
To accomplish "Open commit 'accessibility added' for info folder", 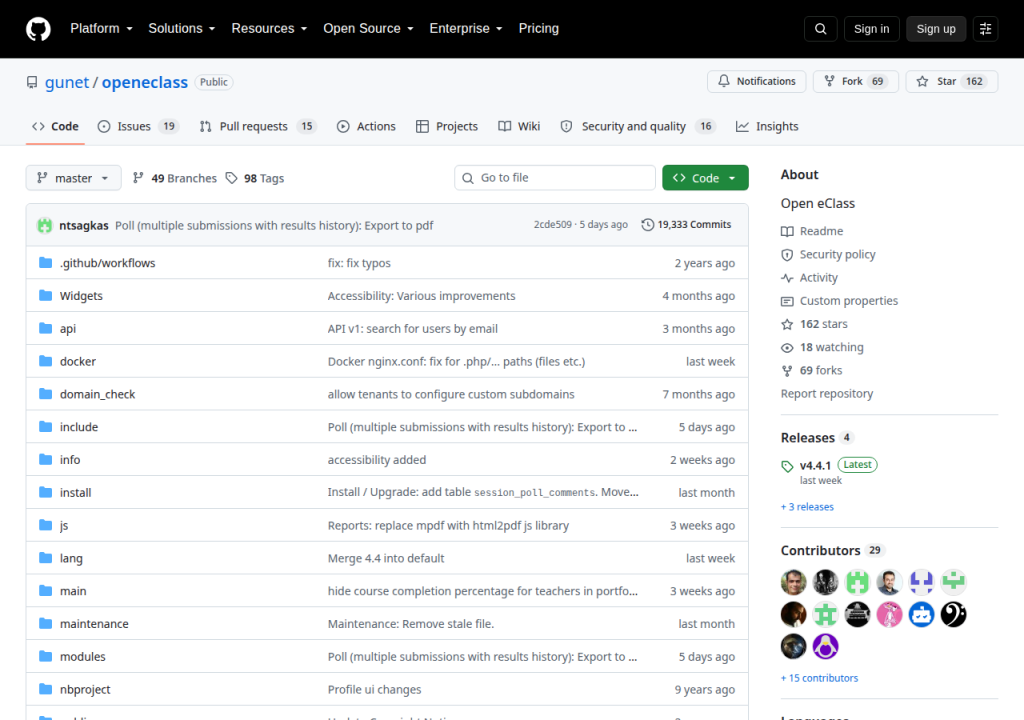I will [x=377, y=460].
